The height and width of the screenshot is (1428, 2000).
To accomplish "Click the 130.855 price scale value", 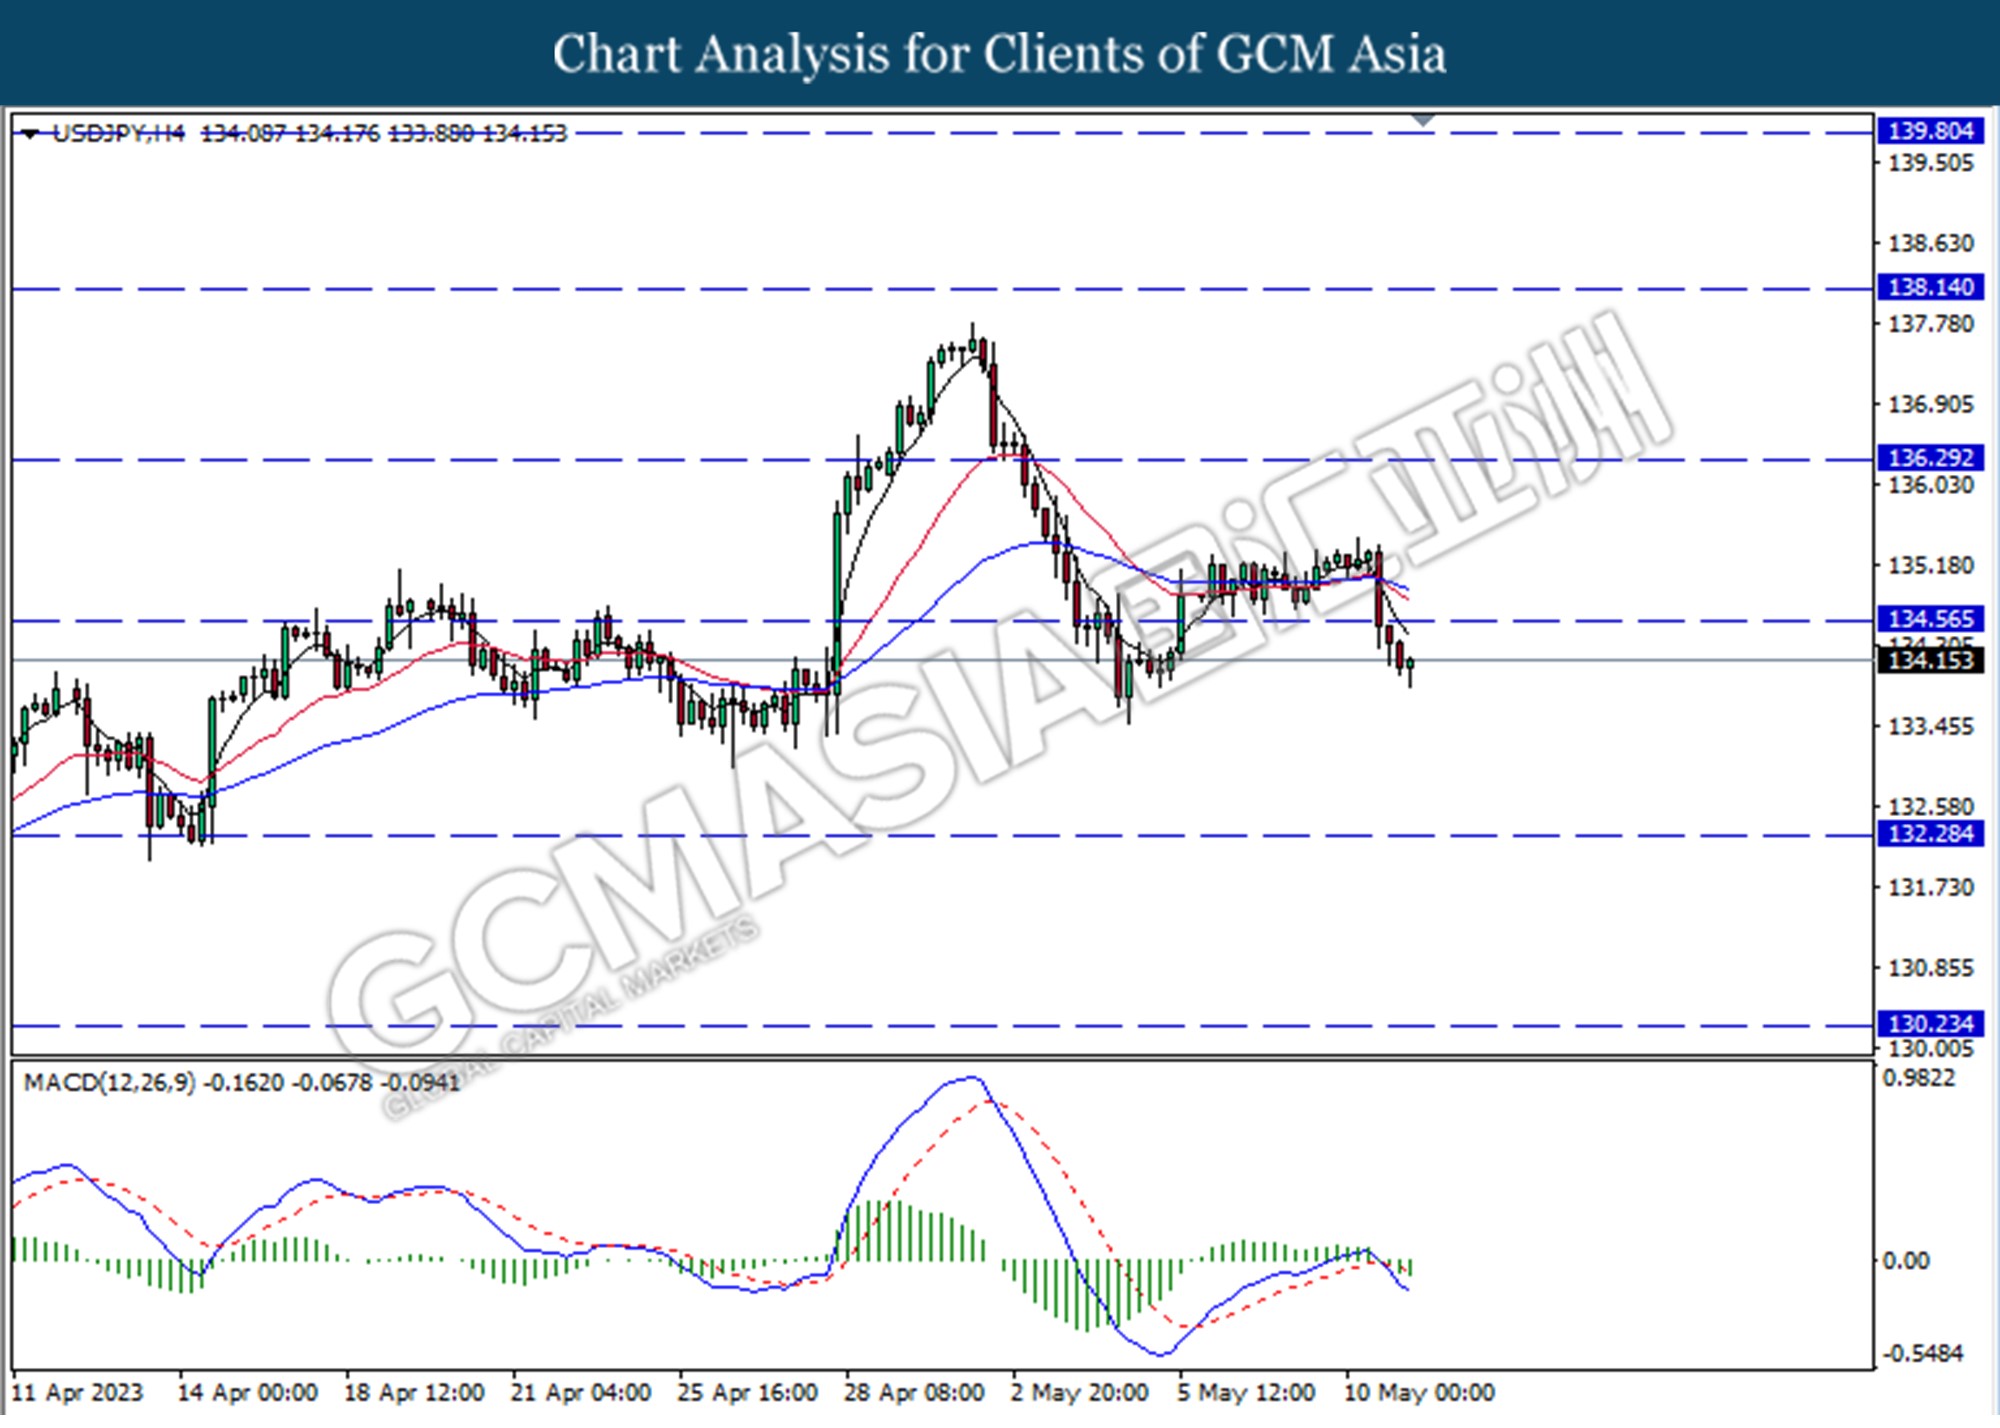I will pyautogui.click(x=1930, y=969).
